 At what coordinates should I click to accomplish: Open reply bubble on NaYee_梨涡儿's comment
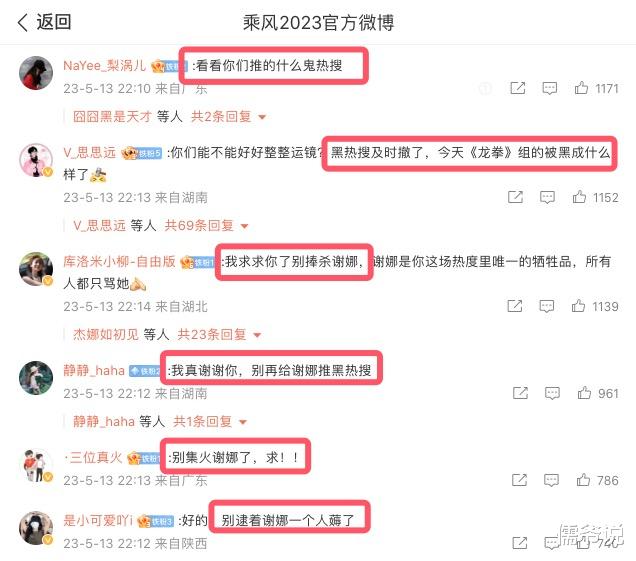pos(550,88)
